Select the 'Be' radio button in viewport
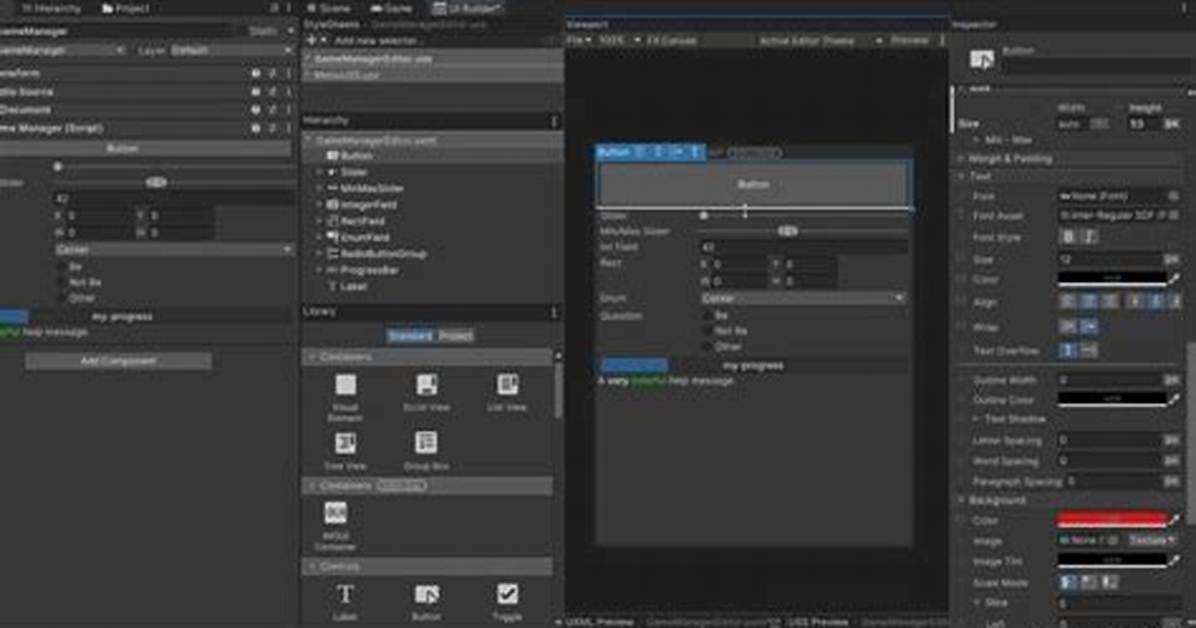The width and height of the screenshot is (1196, 628). [707, 315]
